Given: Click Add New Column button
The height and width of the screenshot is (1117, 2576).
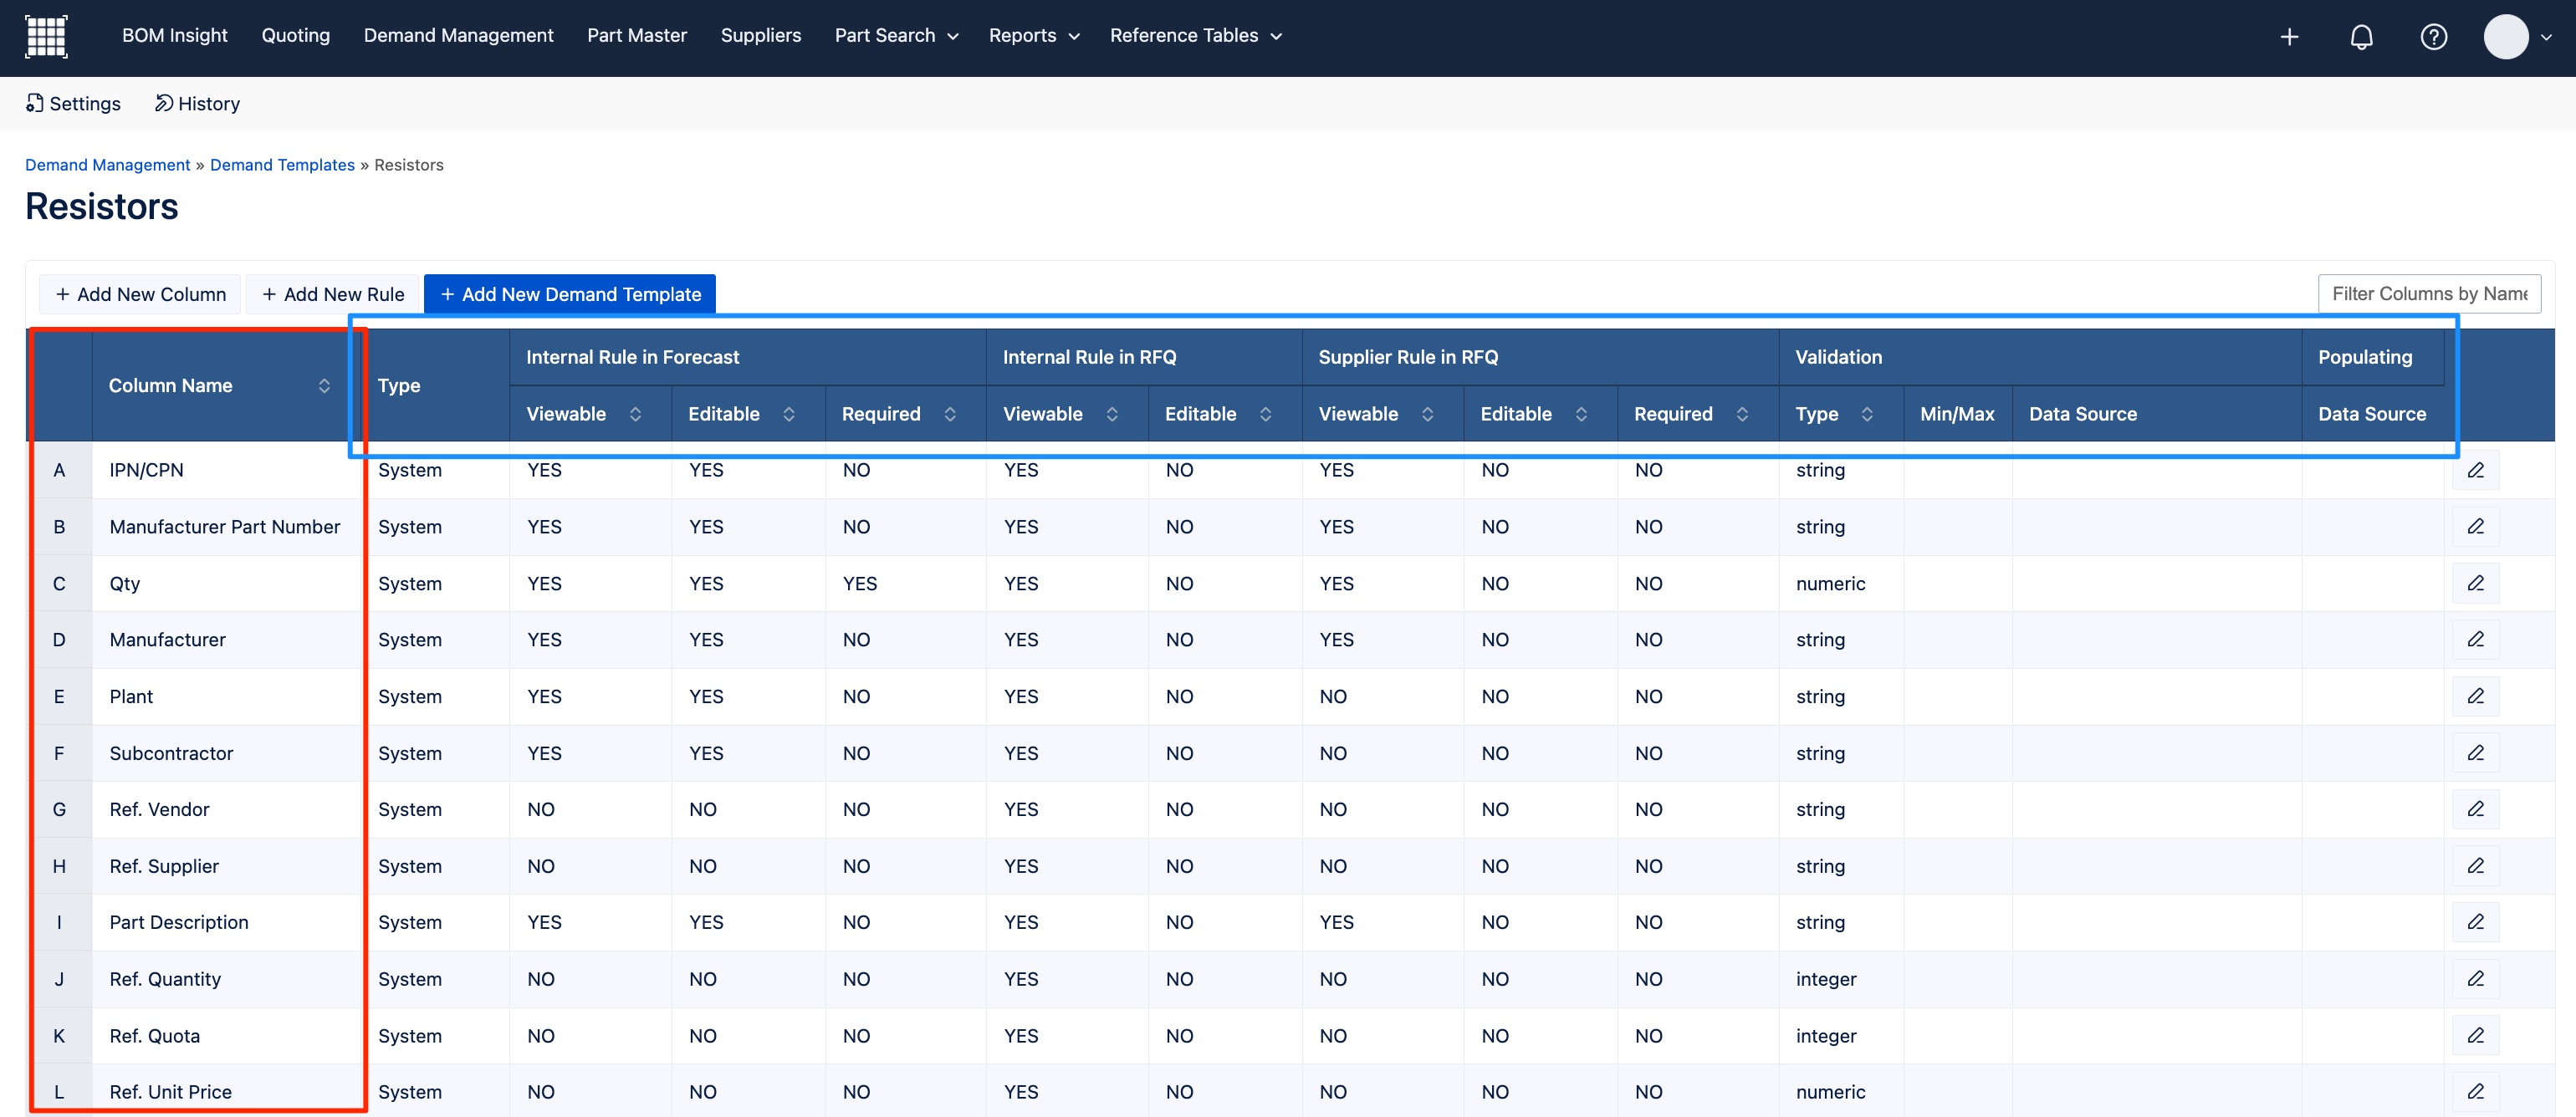Looking at the screenshot, I should tap(140, 294).
